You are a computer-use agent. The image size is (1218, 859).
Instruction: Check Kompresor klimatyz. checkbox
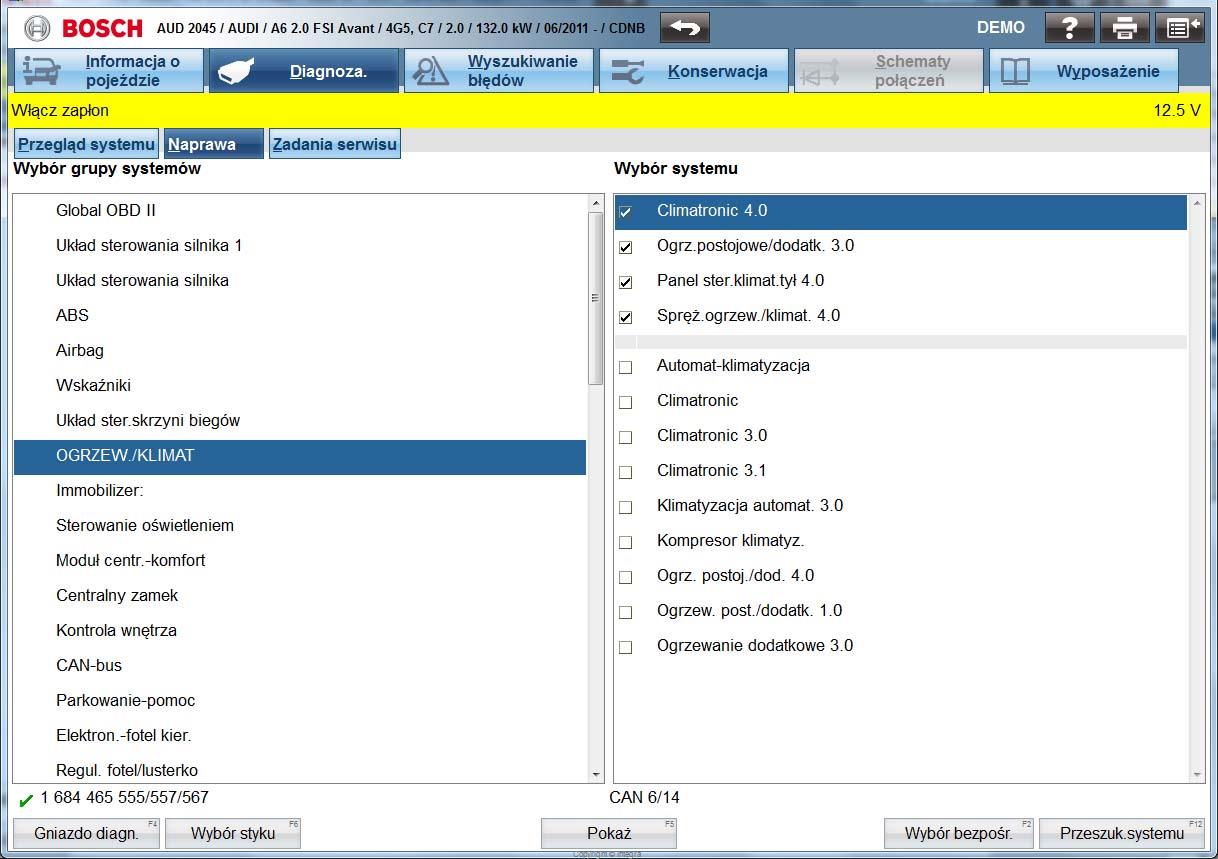coord(625,542)
